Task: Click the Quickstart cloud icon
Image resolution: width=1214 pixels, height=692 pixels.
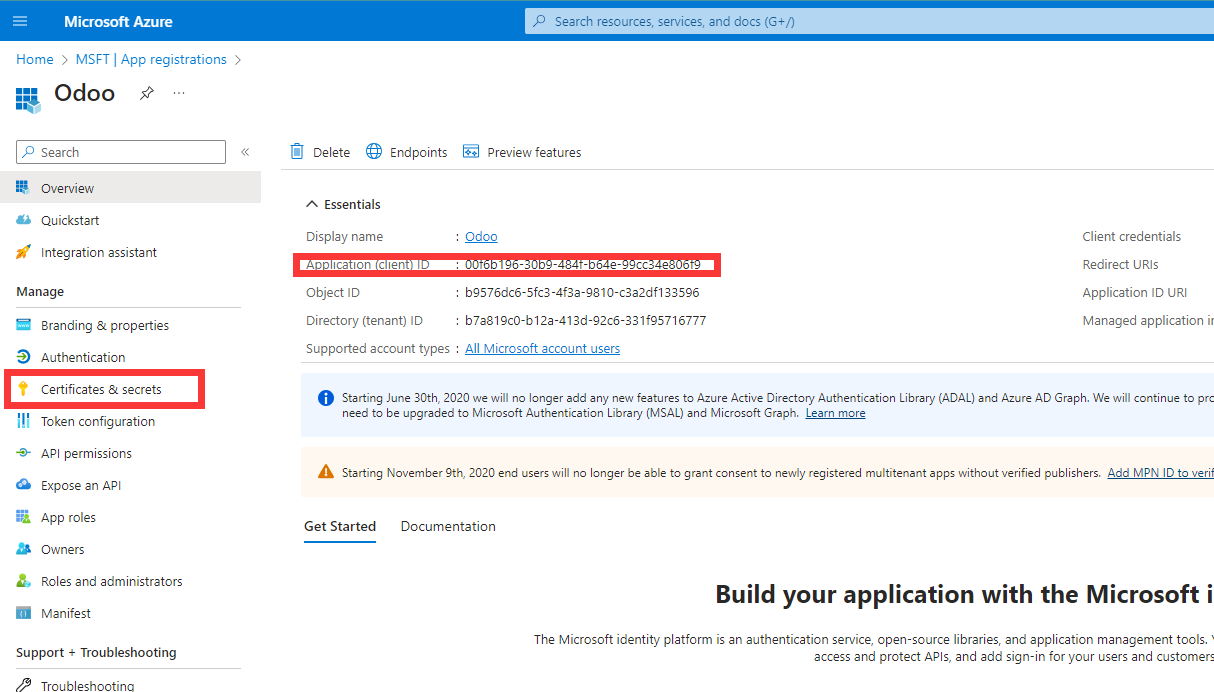Action: pos(23,220)
